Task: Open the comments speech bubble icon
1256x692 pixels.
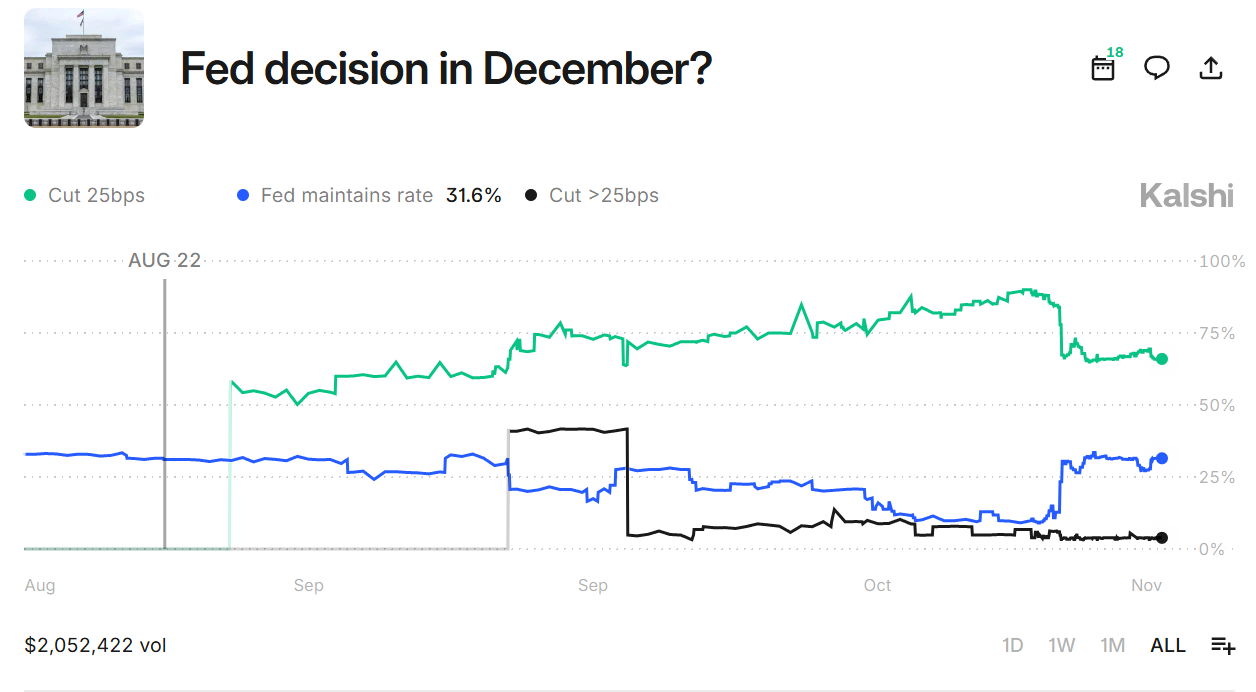Action: pyautogui.click(x=1157, y=68)
